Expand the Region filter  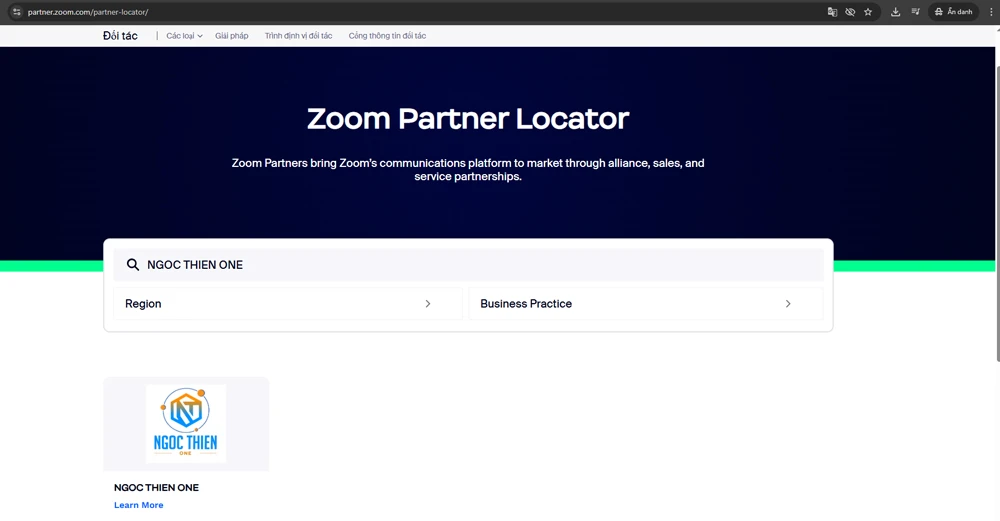(288, 304)
